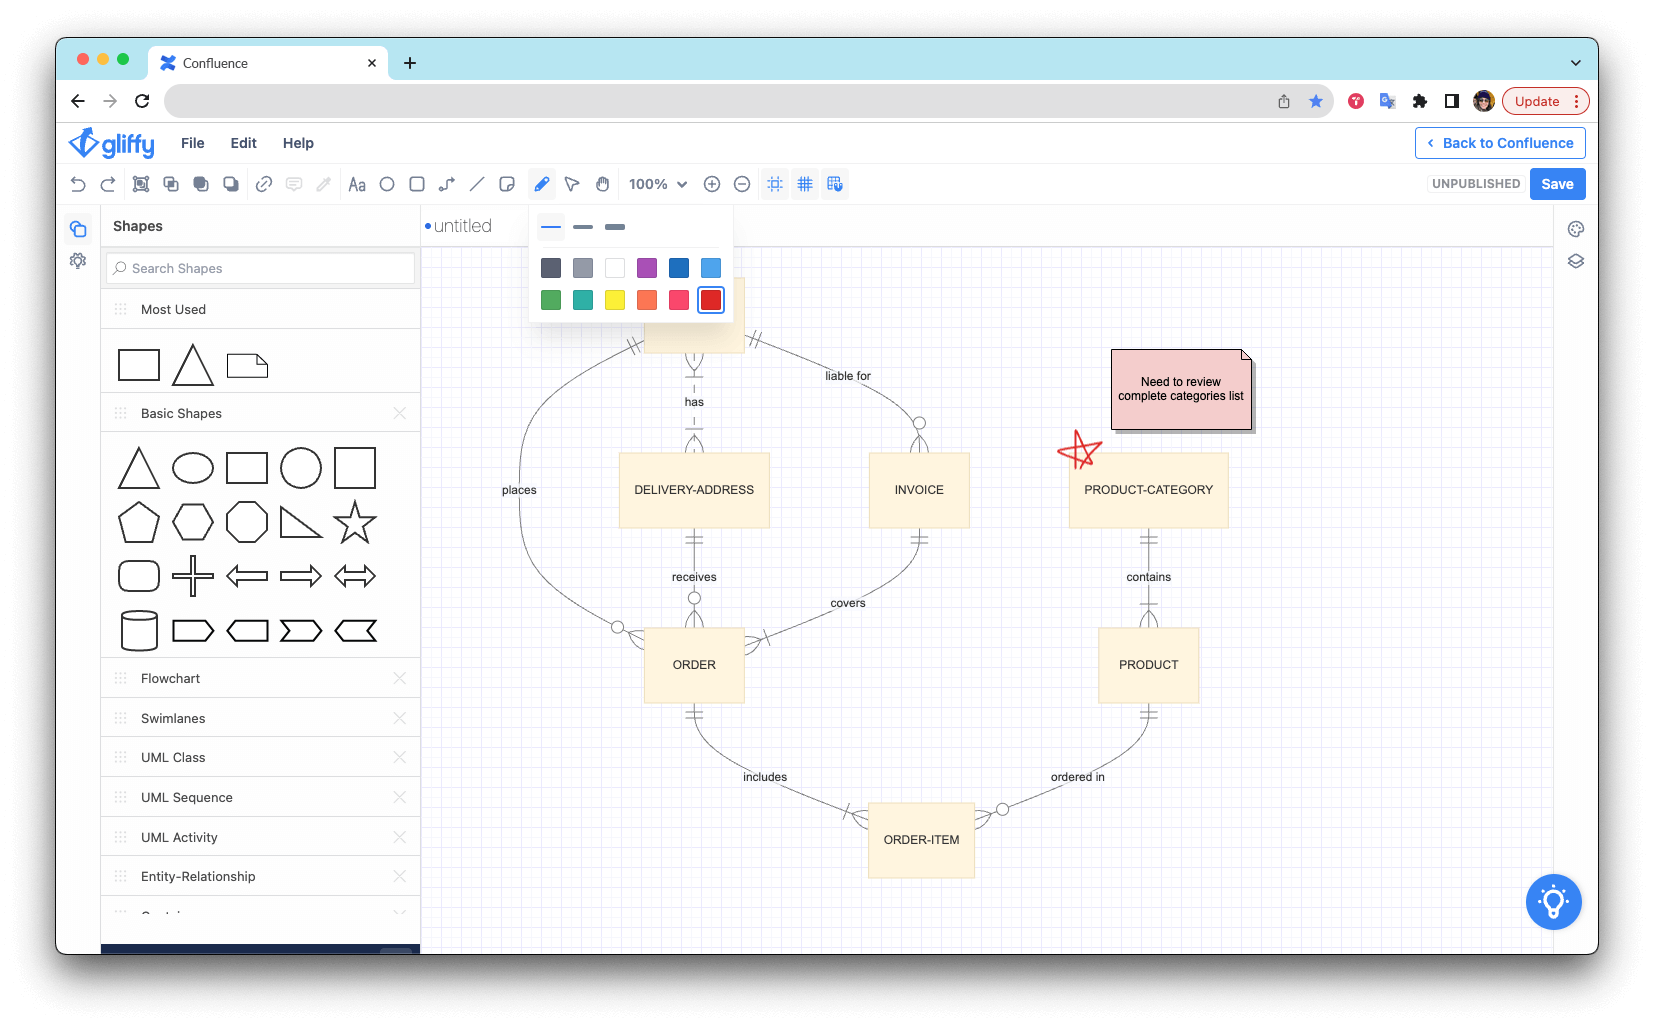
Task: Open the Sticky Note tool
Action: (x=507, y=184)
